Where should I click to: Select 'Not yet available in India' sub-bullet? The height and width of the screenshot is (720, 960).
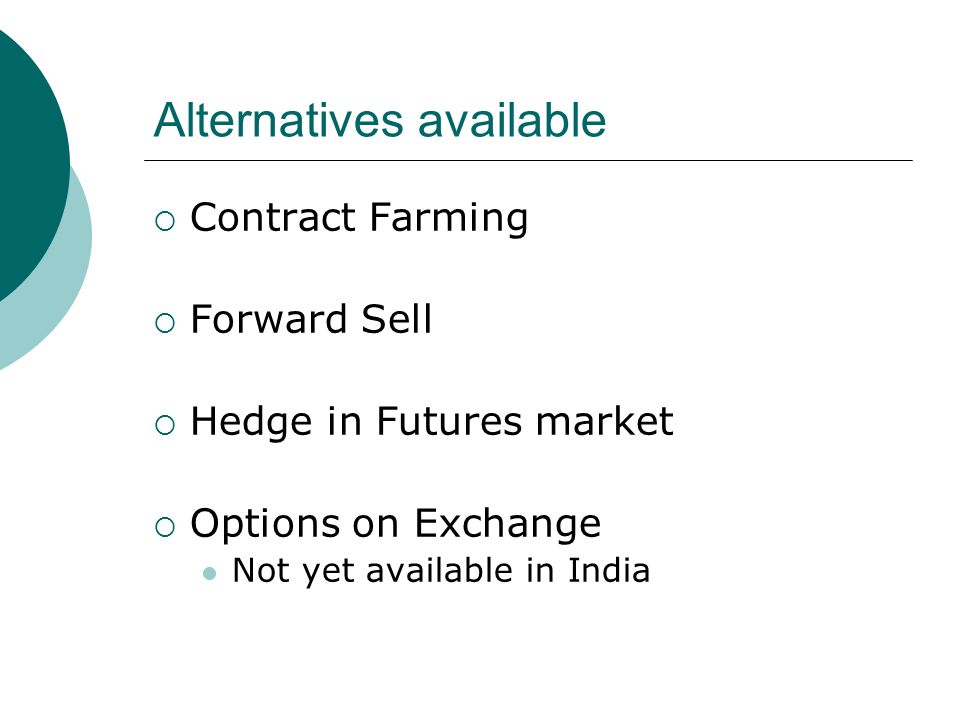tap(441, 572)
